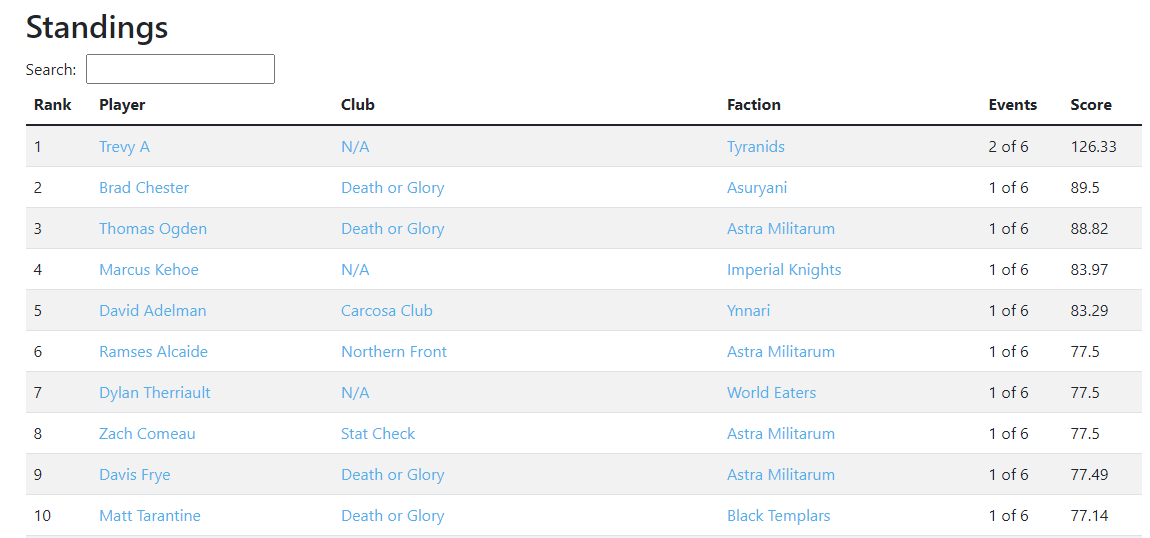Open the Zach Comeau player link

coord(147,434)
